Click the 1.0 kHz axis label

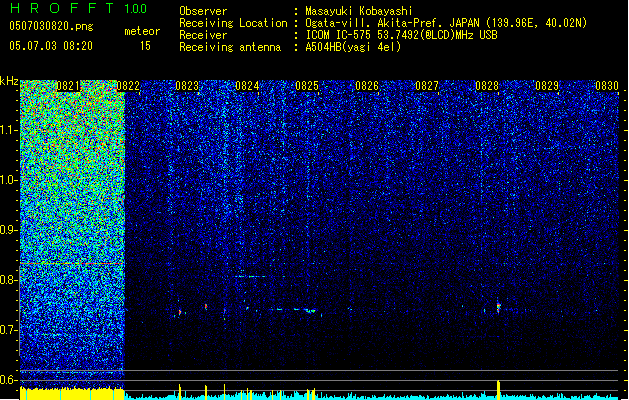coord(9,180)
